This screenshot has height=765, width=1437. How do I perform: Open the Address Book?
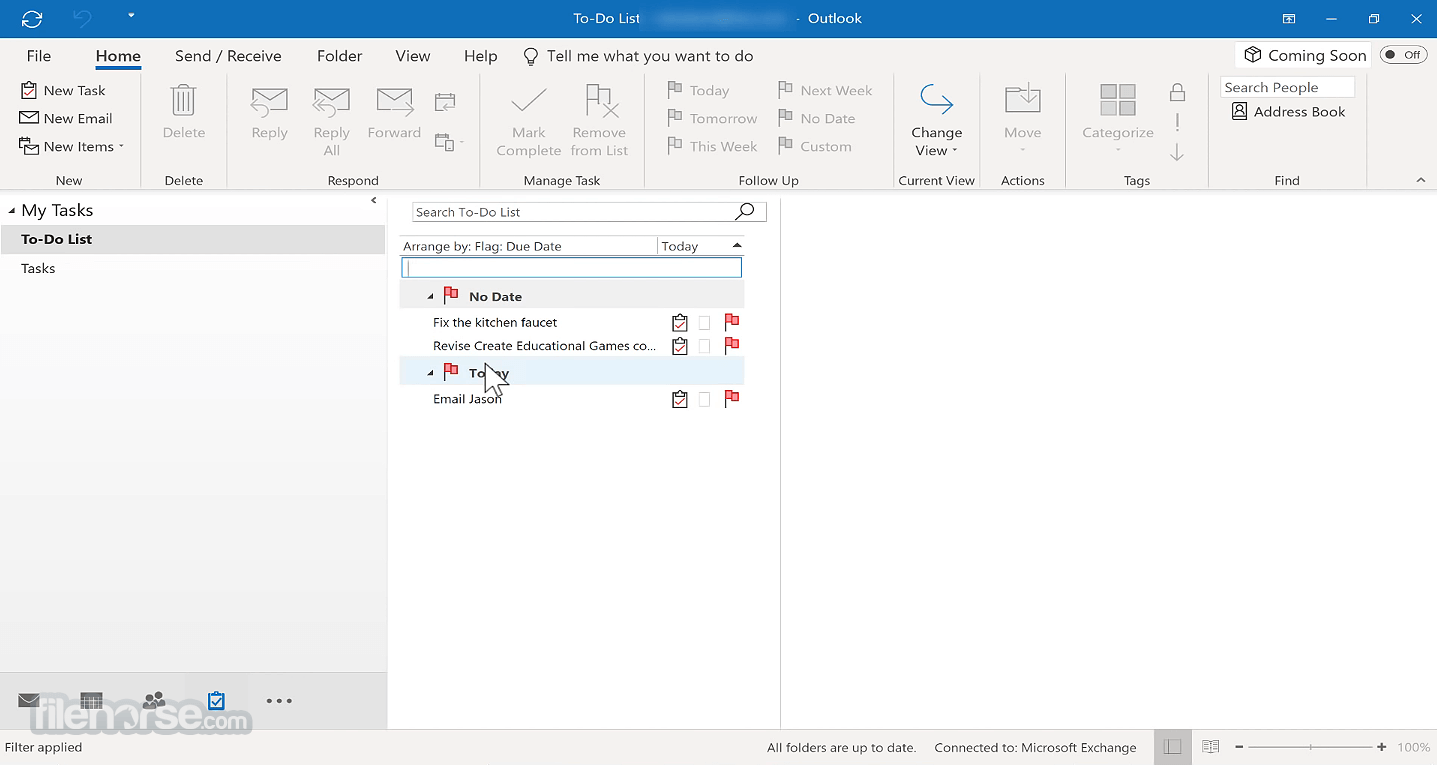point(1288,112)
